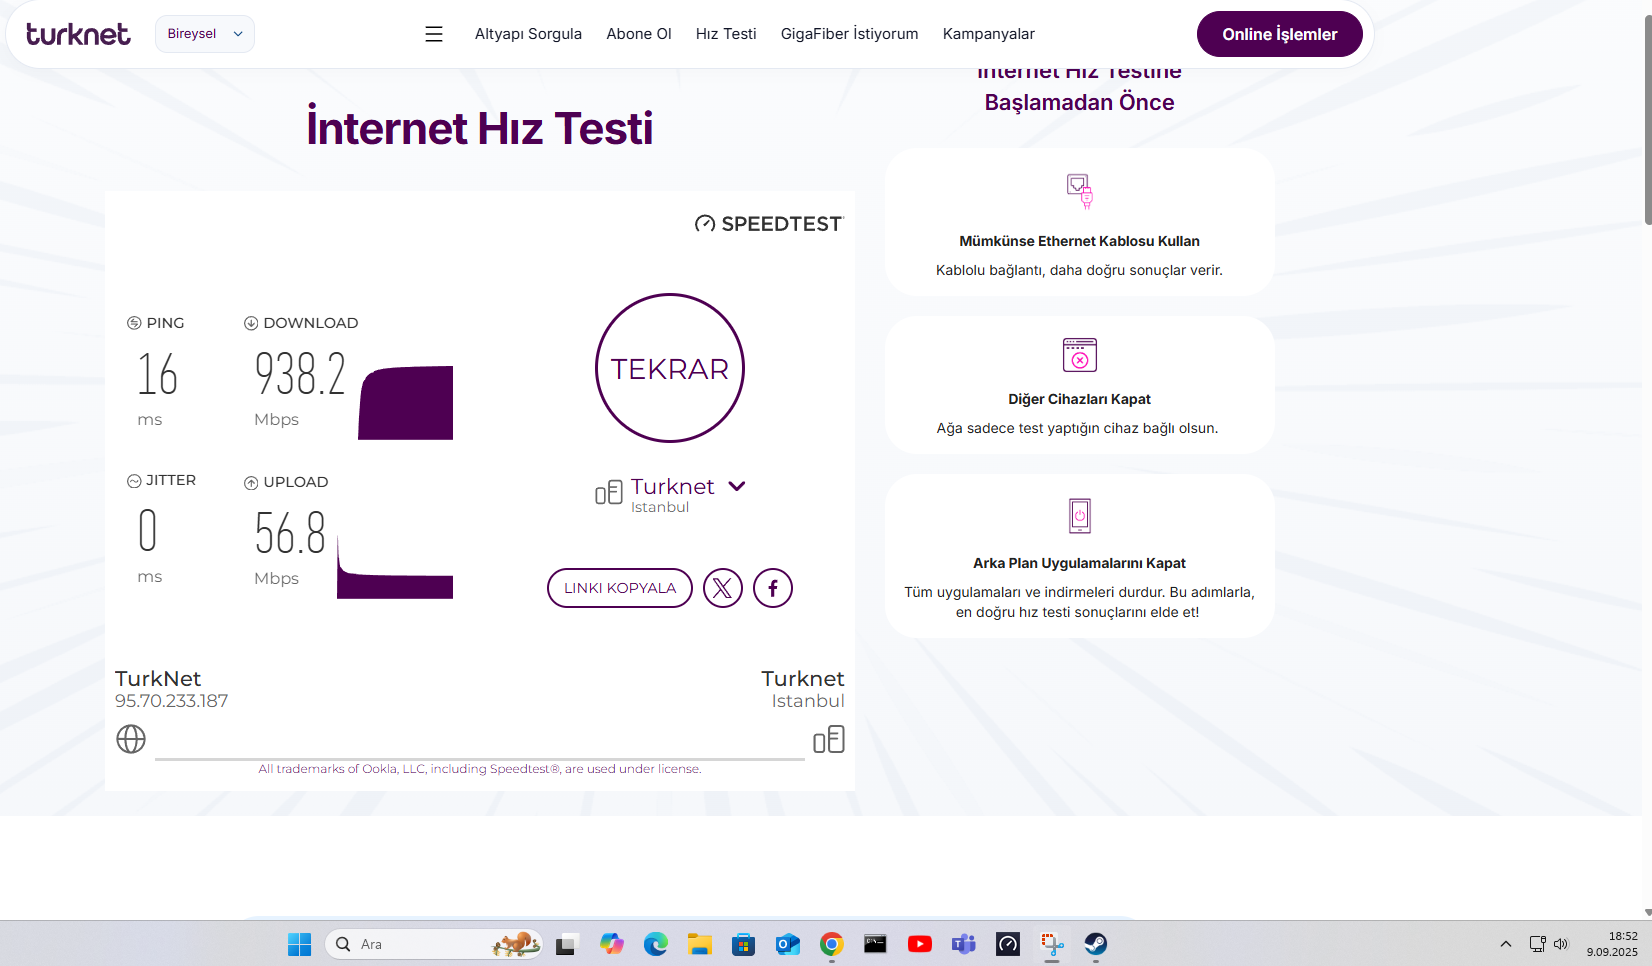
Task: Open Kampanyalar menu item
Action: click(989, 34)
